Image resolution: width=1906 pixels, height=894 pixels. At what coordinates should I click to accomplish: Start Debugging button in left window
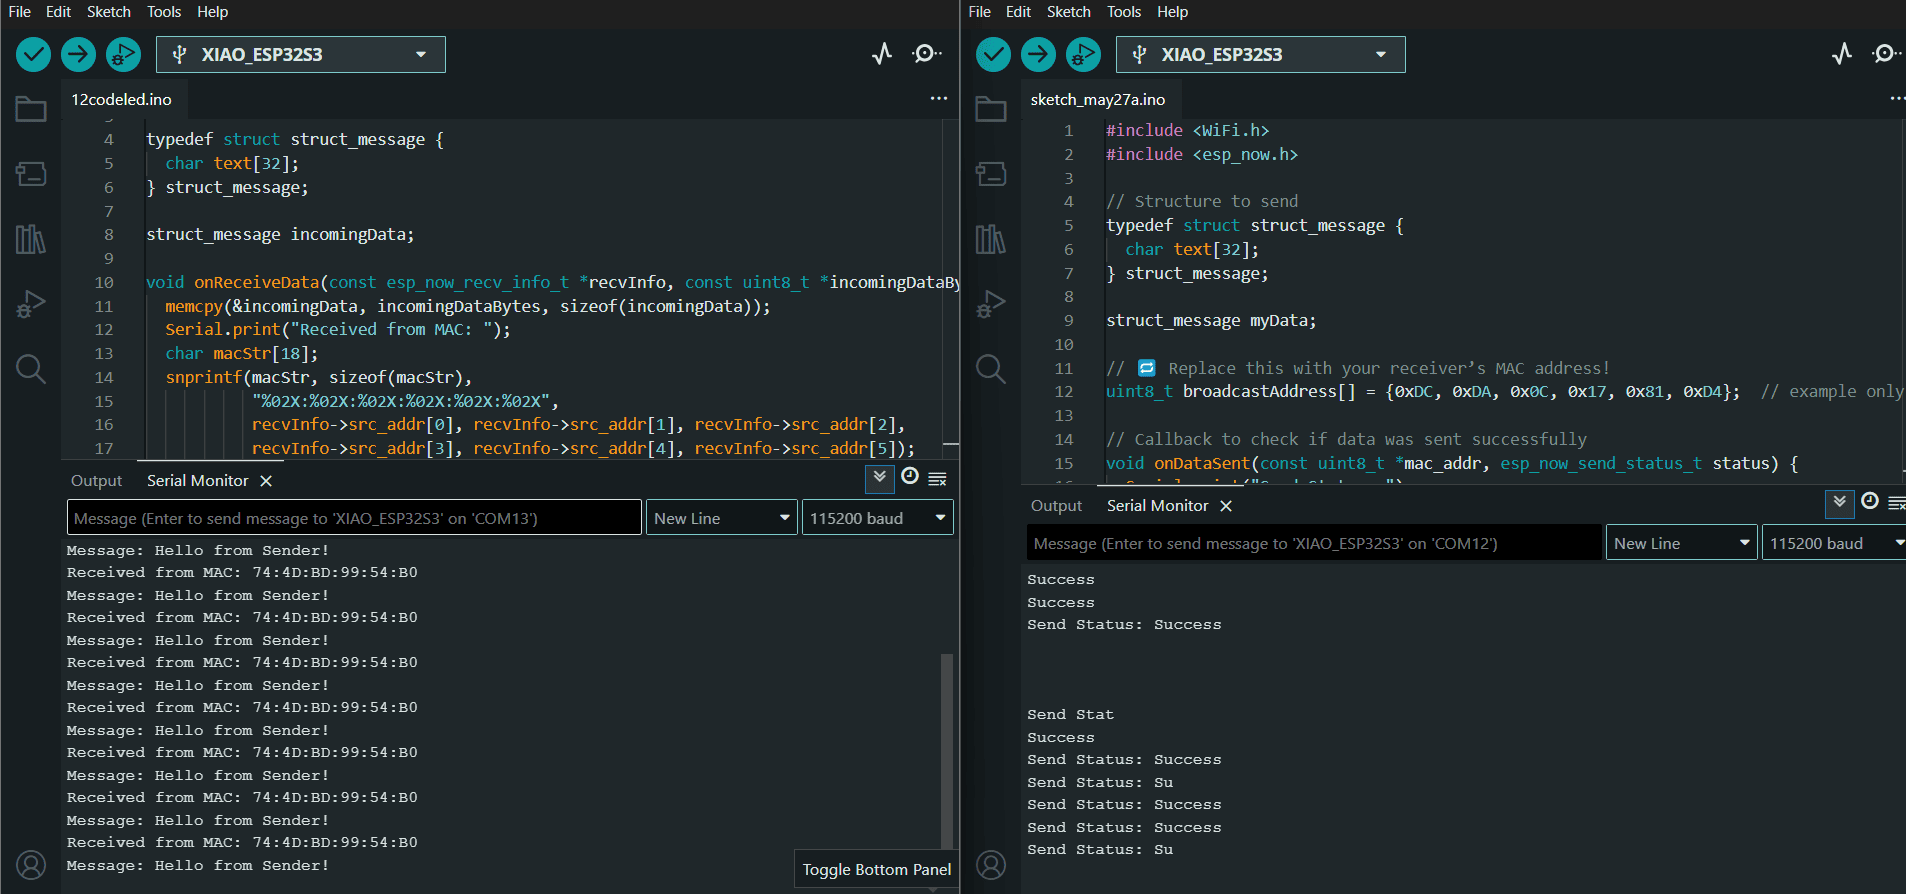click(123, 54)
